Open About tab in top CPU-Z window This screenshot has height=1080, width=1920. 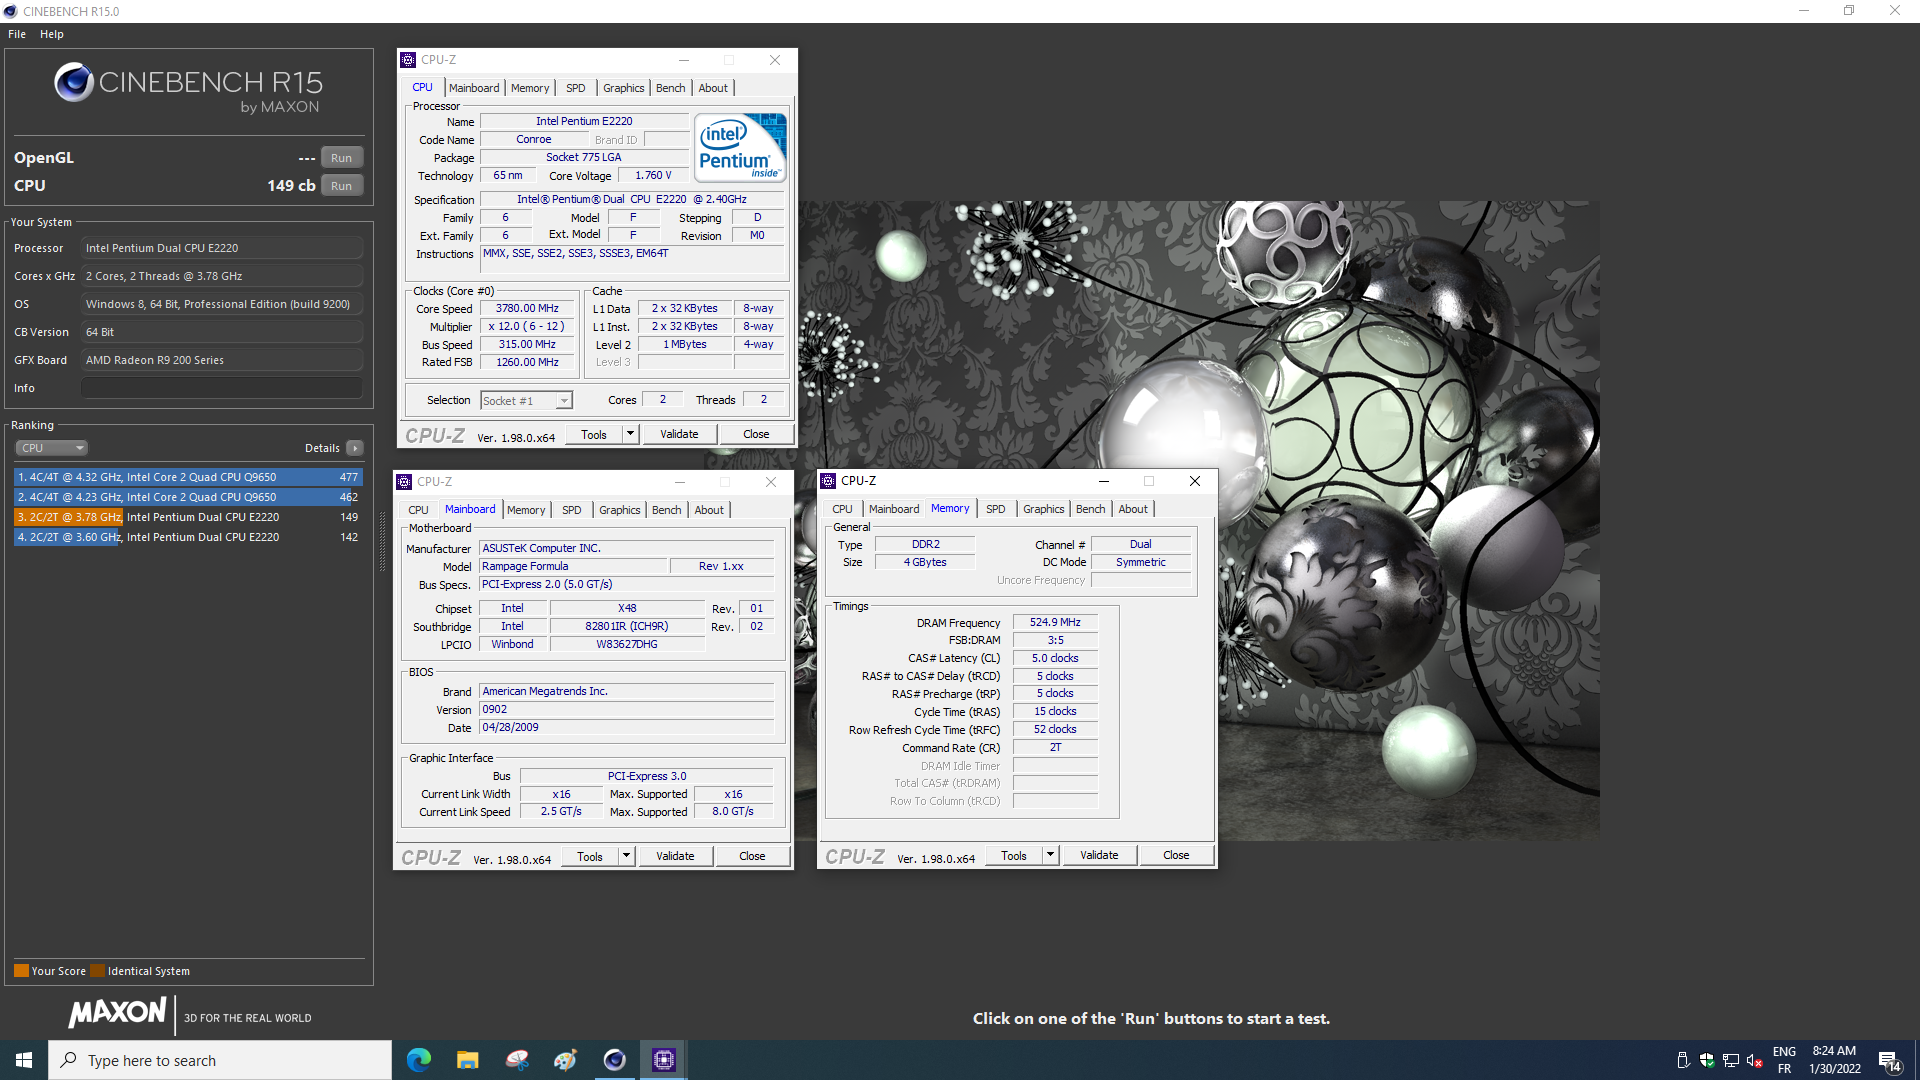713,88
